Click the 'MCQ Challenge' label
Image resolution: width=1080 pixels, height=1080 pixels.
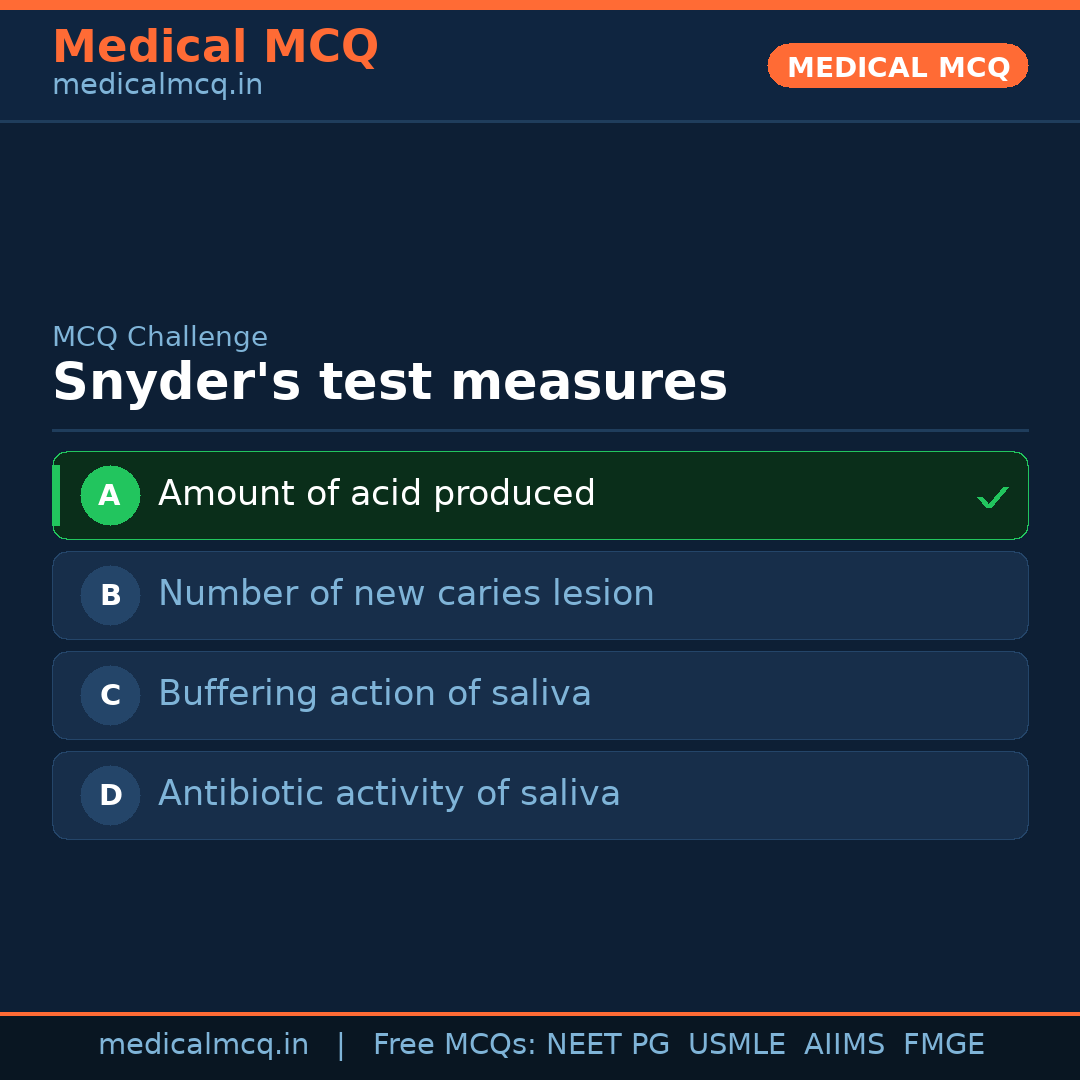160,337
